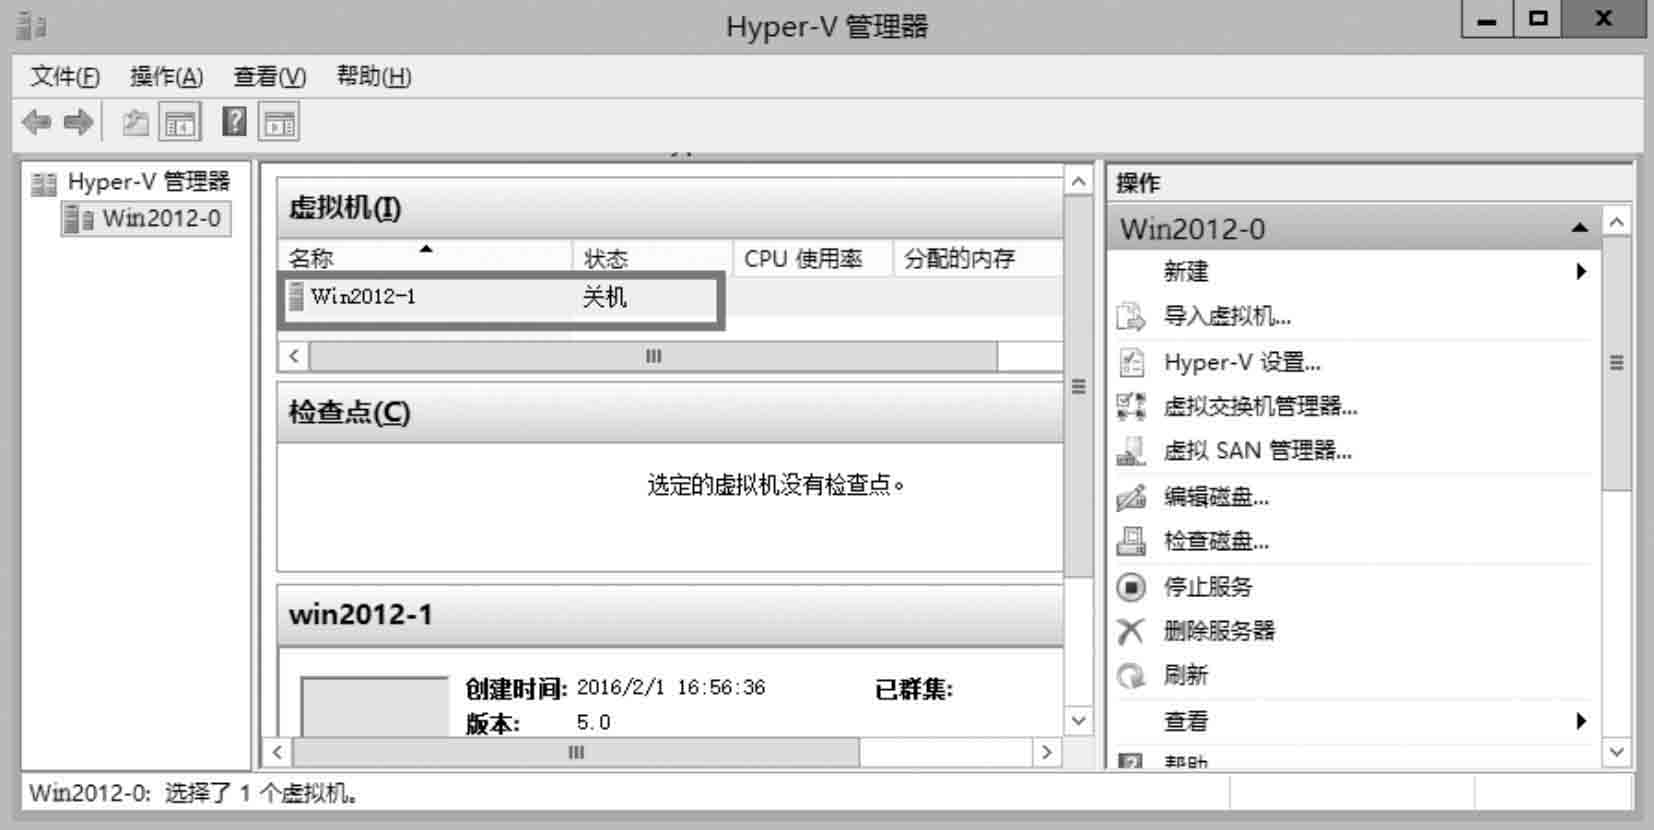
Task: Click the Refresh icon
Action: point(1131,676)
